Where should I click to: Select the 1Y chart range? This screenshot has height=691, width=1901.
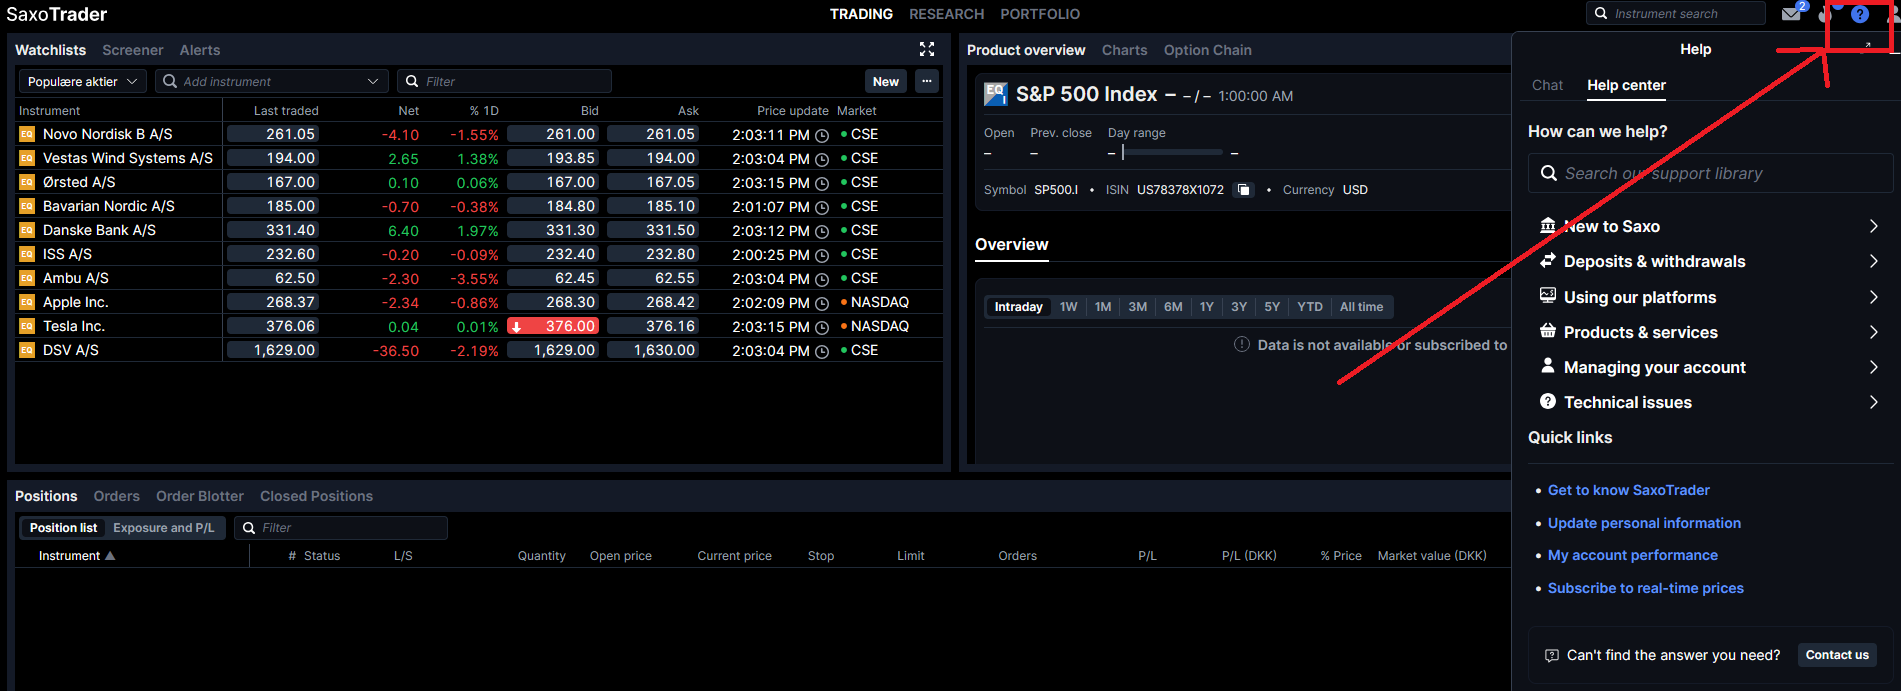click(x=1207, y=307)
